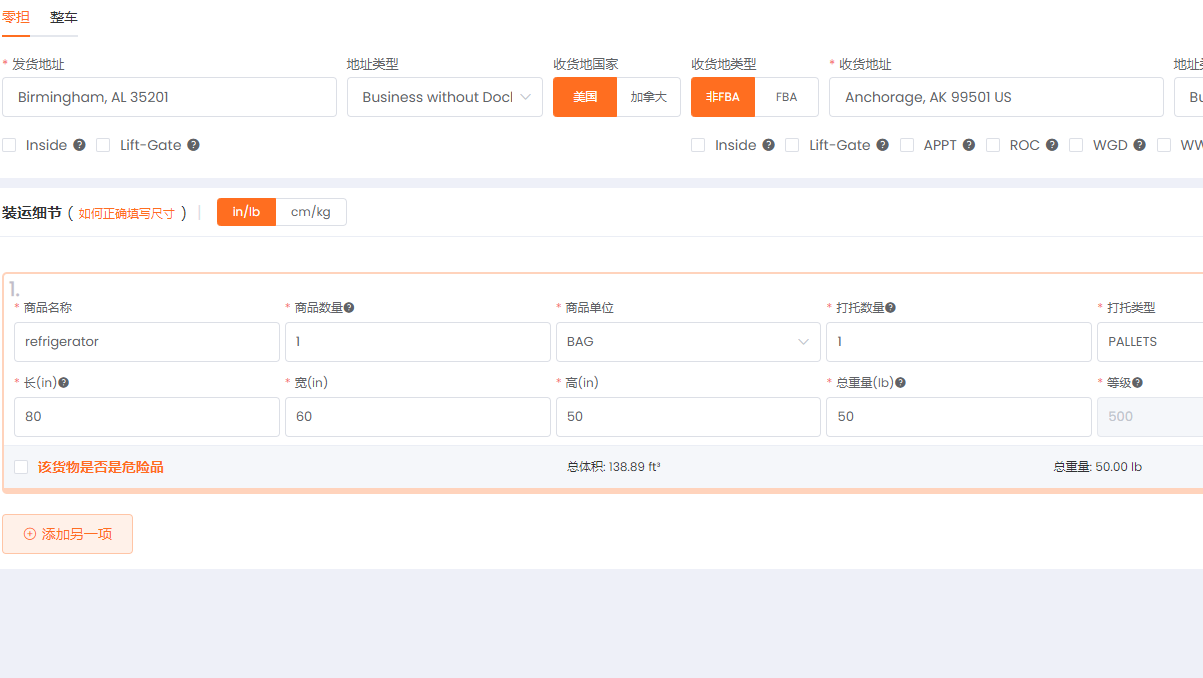Click the 添加另一项 button
This screenshot has height=678, width=1203.
(x=67, y=534)
